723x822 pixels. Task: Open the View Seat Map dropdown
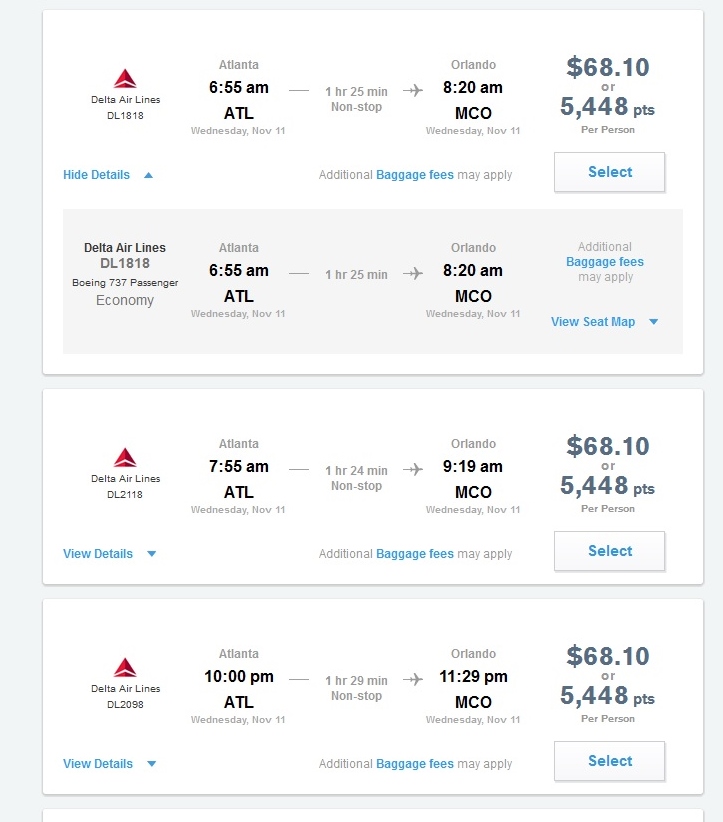click(653, 322)
